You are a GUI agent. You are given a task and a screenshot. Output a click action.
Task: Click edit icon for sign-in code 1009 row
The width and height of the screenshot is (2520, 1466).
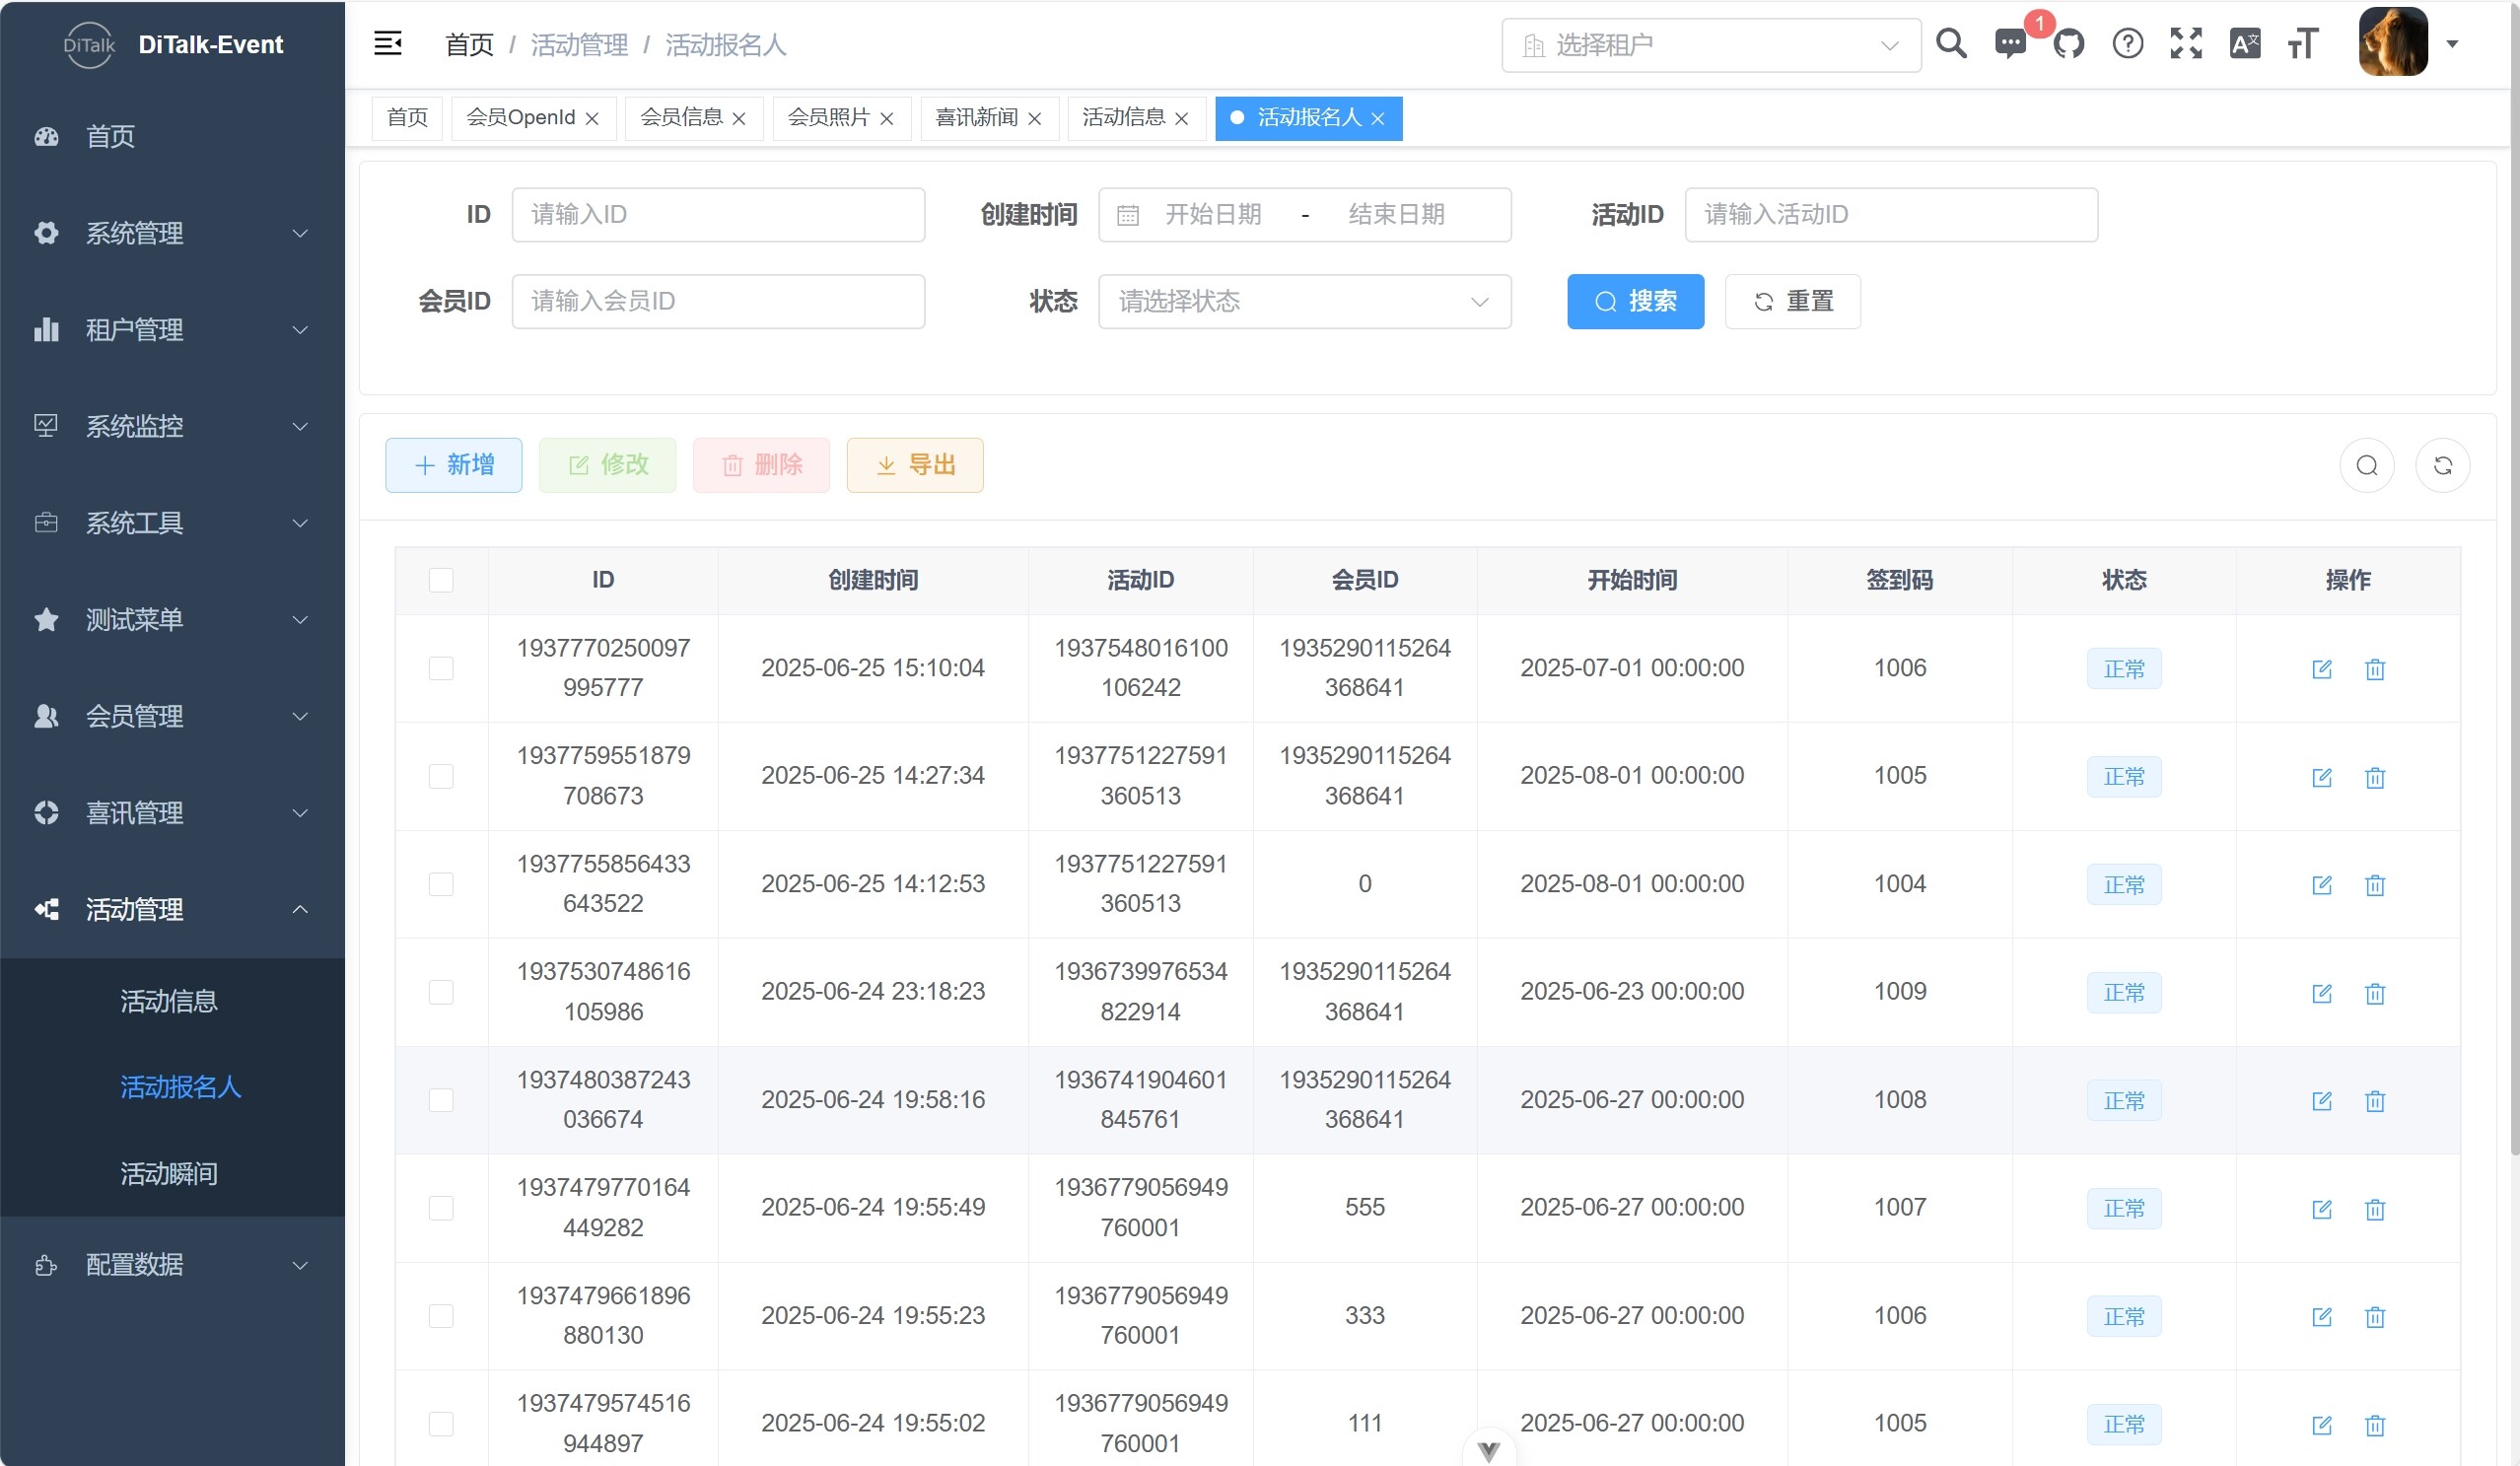[2321, 993]
